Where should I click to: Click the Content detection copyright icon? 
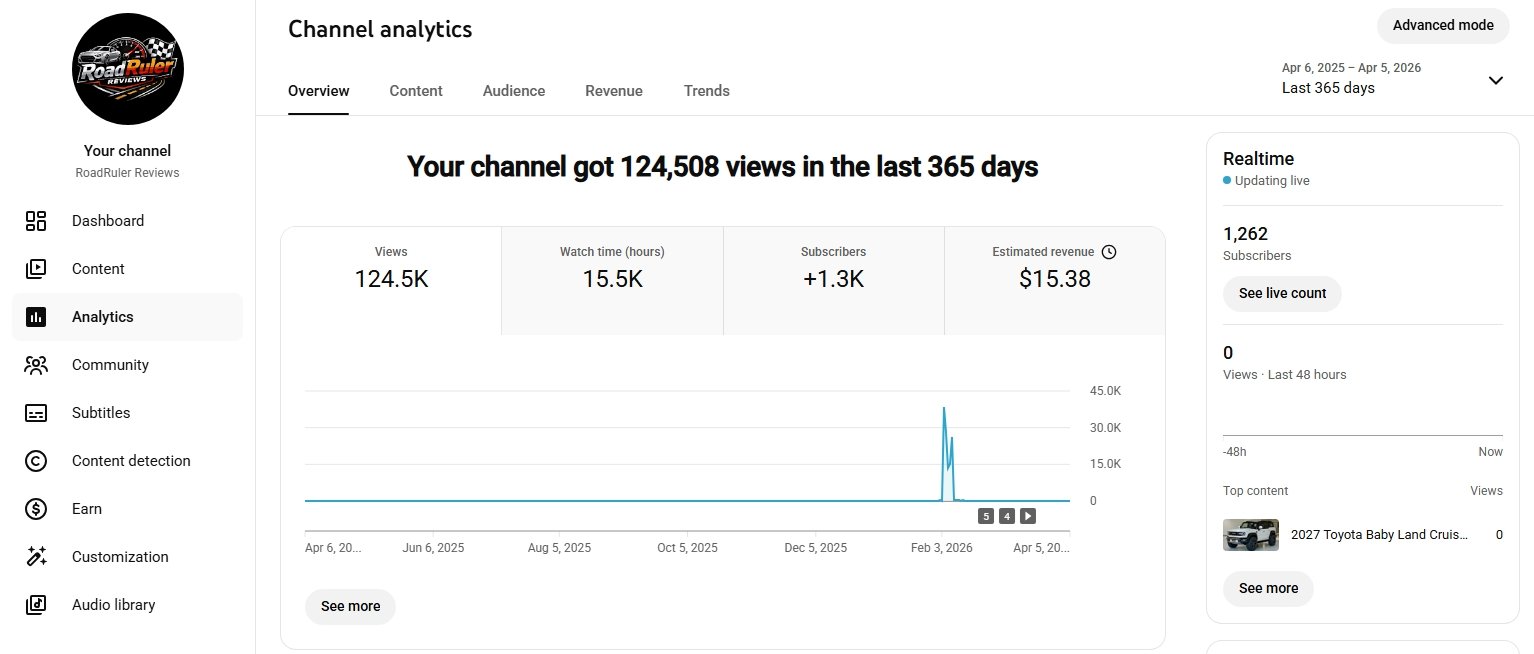coord(36,461)
